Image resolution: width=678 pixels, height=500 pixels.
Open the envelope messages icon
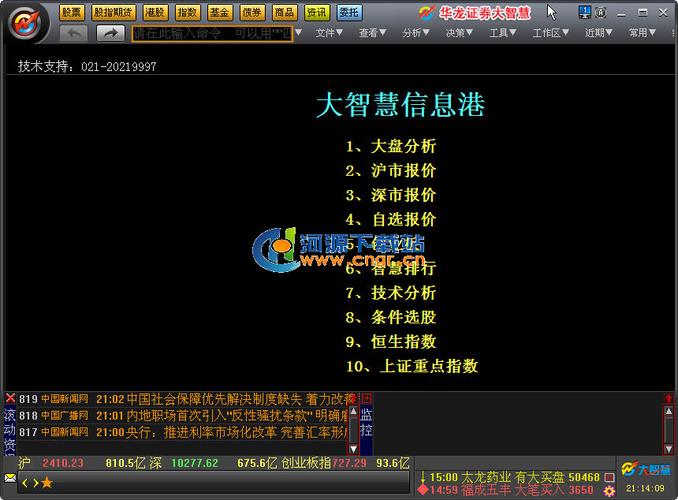(10, 478)
